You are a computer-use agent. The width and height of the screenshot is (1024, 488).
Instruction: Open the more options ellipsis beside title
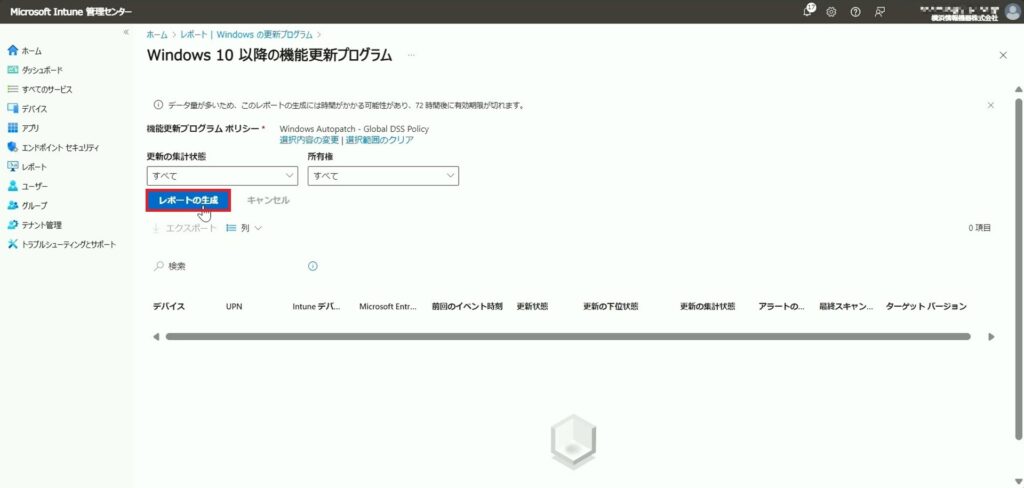coord(411,56)
